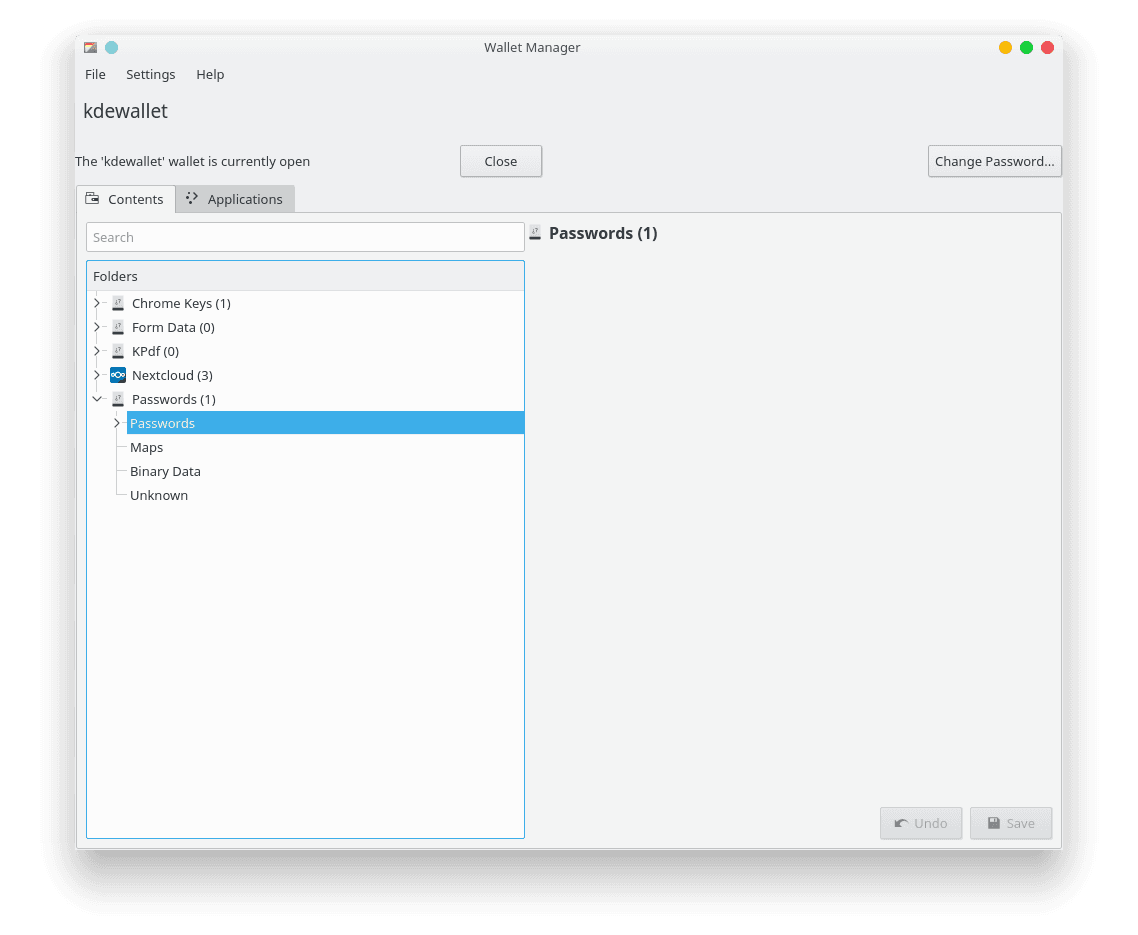Viewport: 1138px width, 935px height.
Task: Click the Wallet Manager app icon in title bar
Action: [90, 47]
